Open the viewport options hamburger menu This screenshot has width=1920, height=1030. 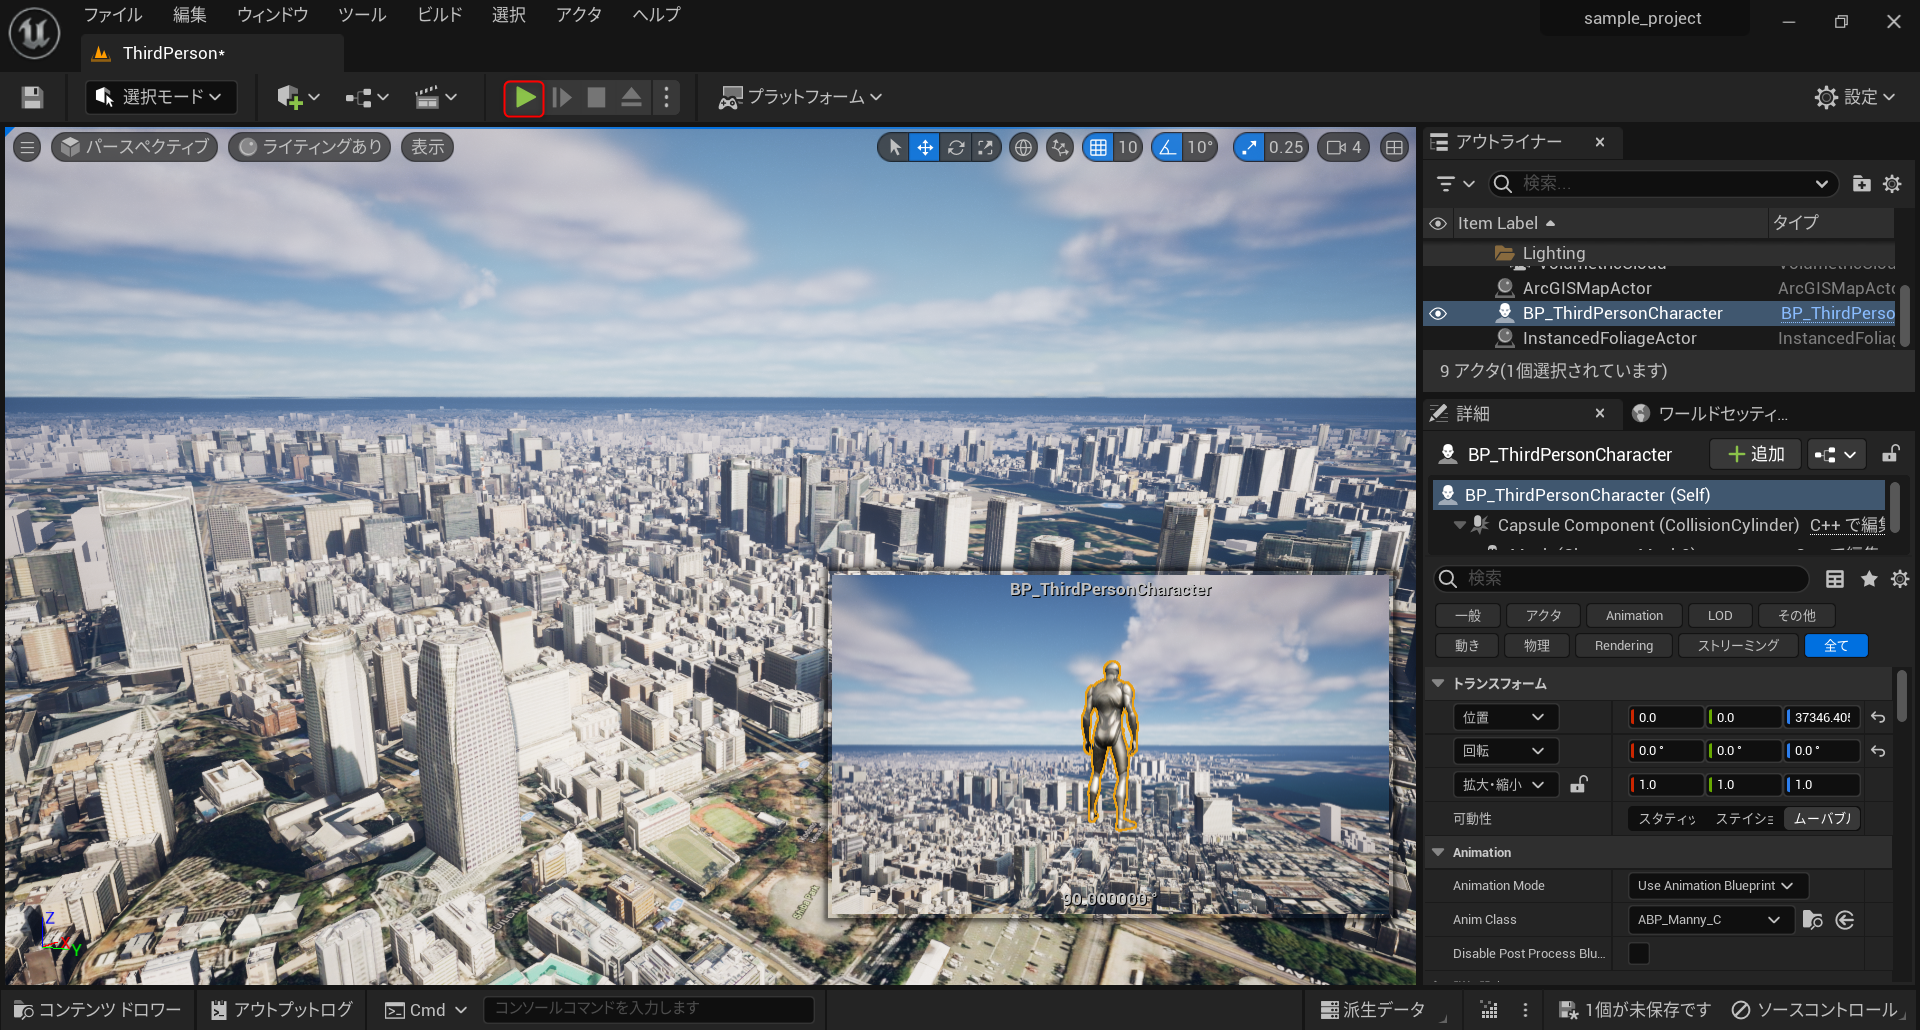click(x=27, y=148)
